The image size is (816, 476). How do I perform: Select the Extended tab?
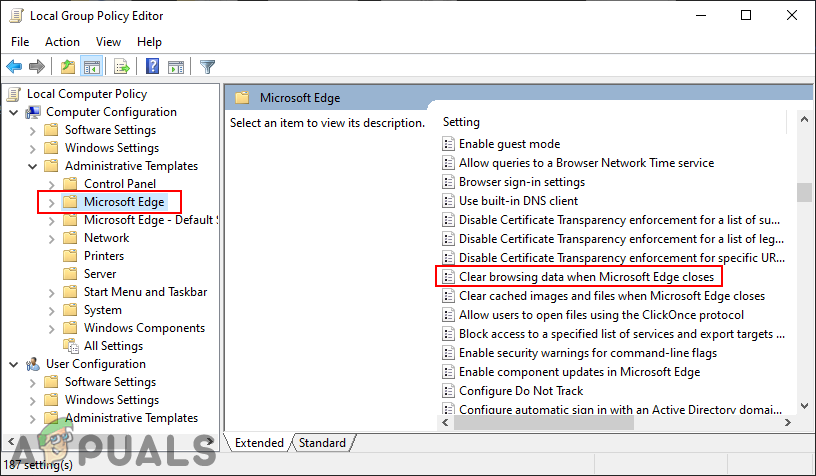(260, 443)
